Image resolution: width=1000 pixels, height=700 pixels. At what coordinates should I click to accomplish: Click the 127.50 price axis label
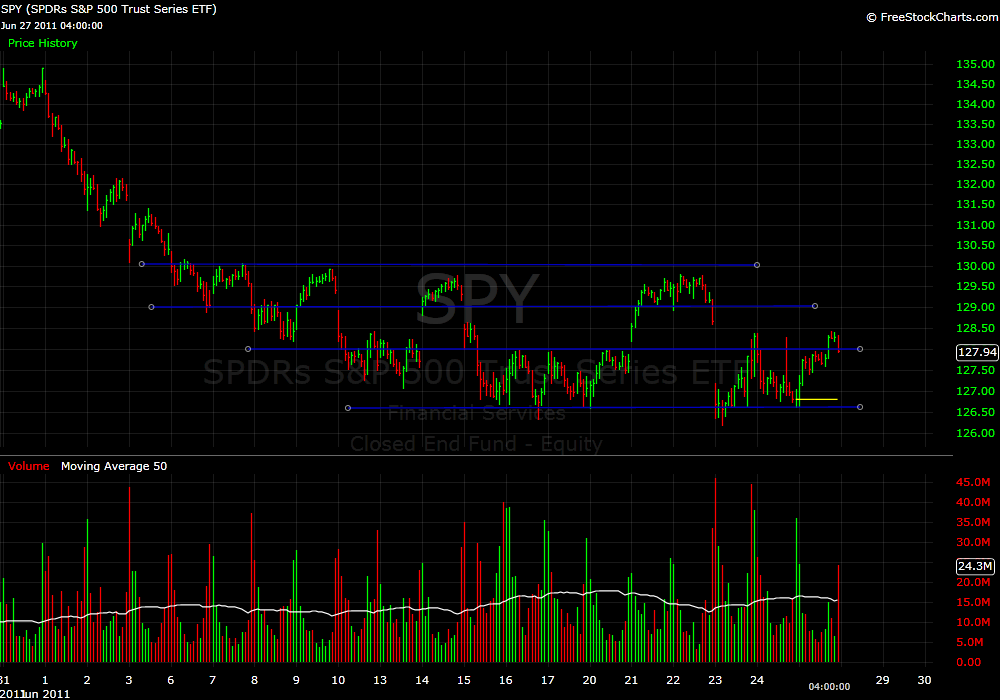click(975, 370)
